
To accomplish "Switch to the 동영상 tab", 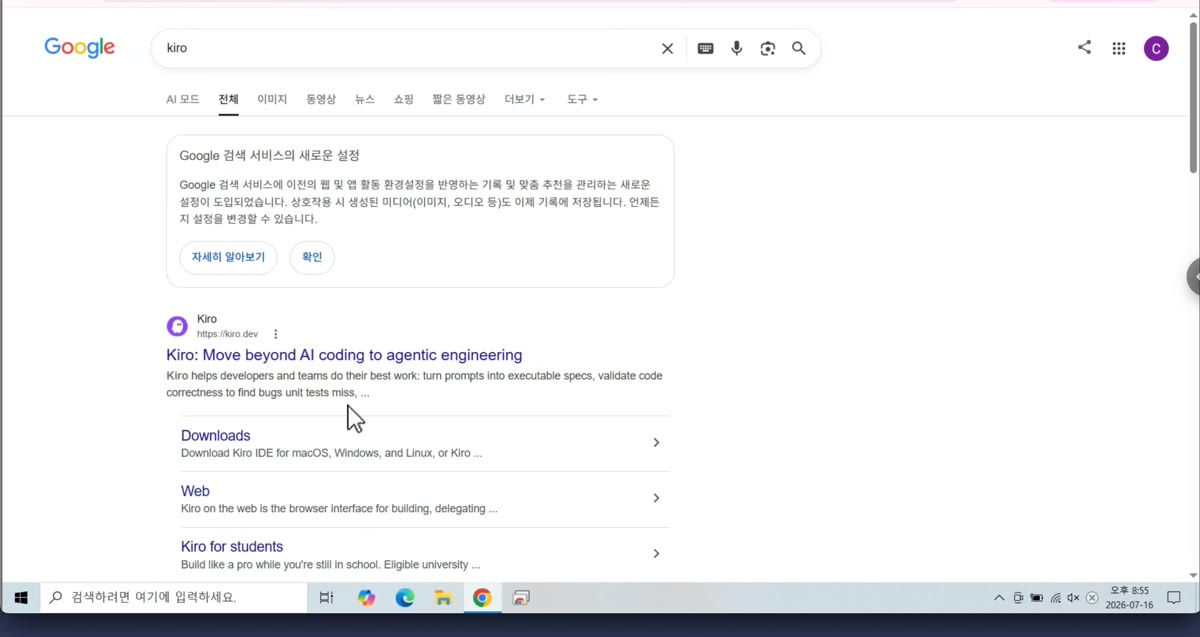I will click(x=321, y=99).
